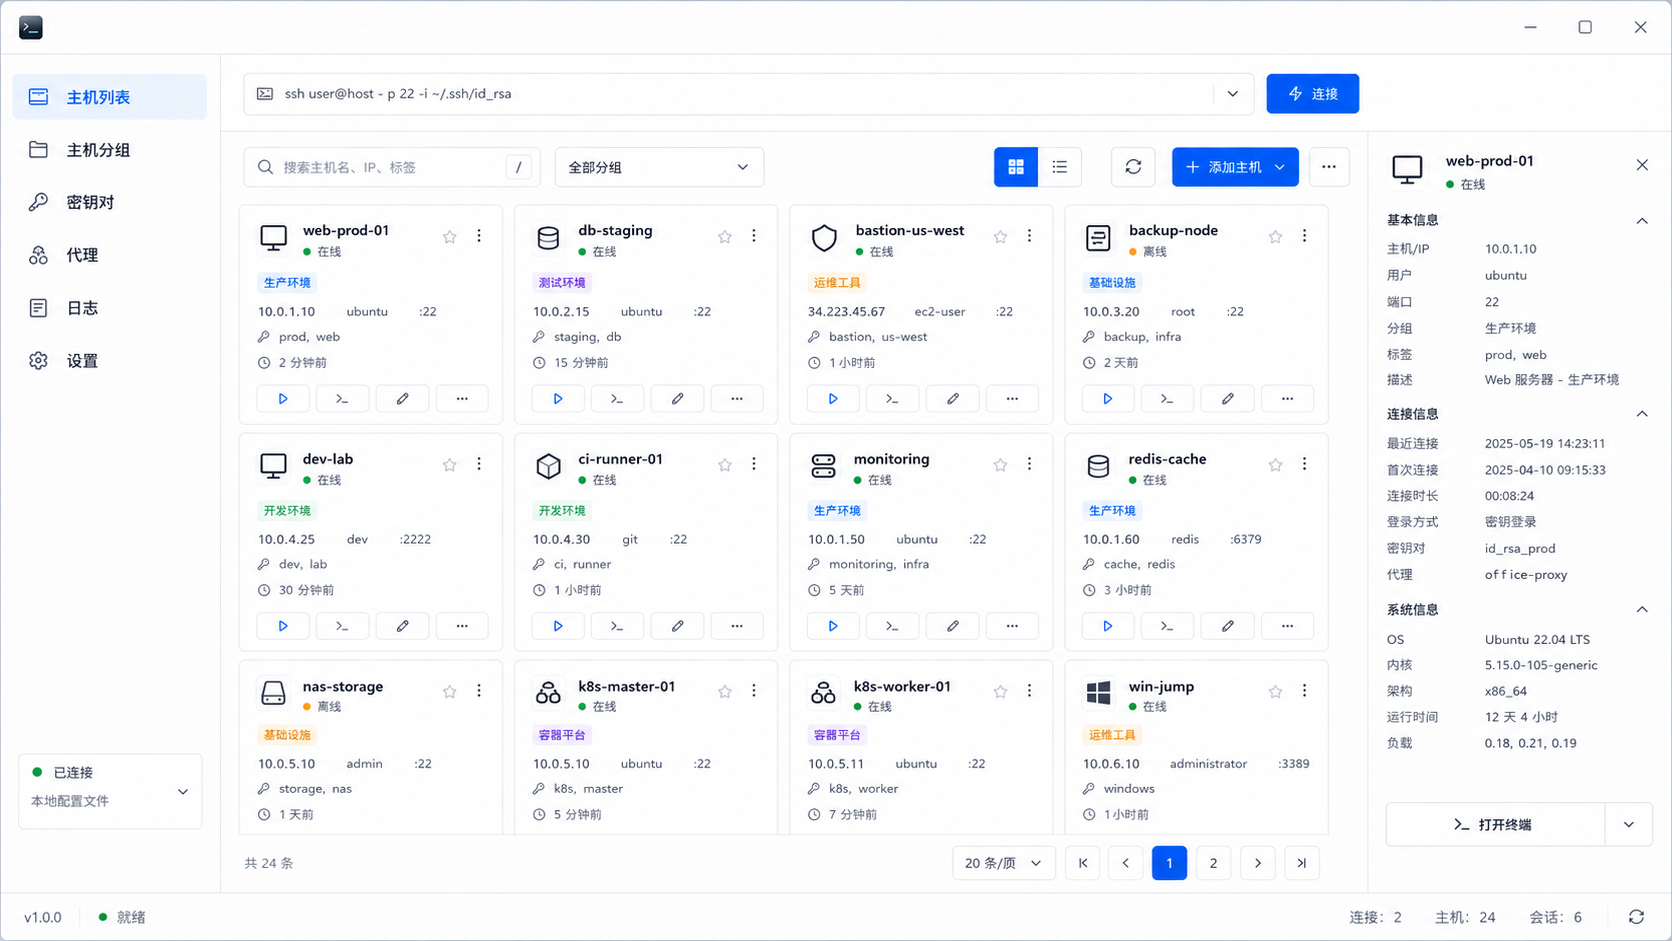Click the app logo terminal icon
The width and height of the screenshot is (1672, 941).
pos(31,27)
